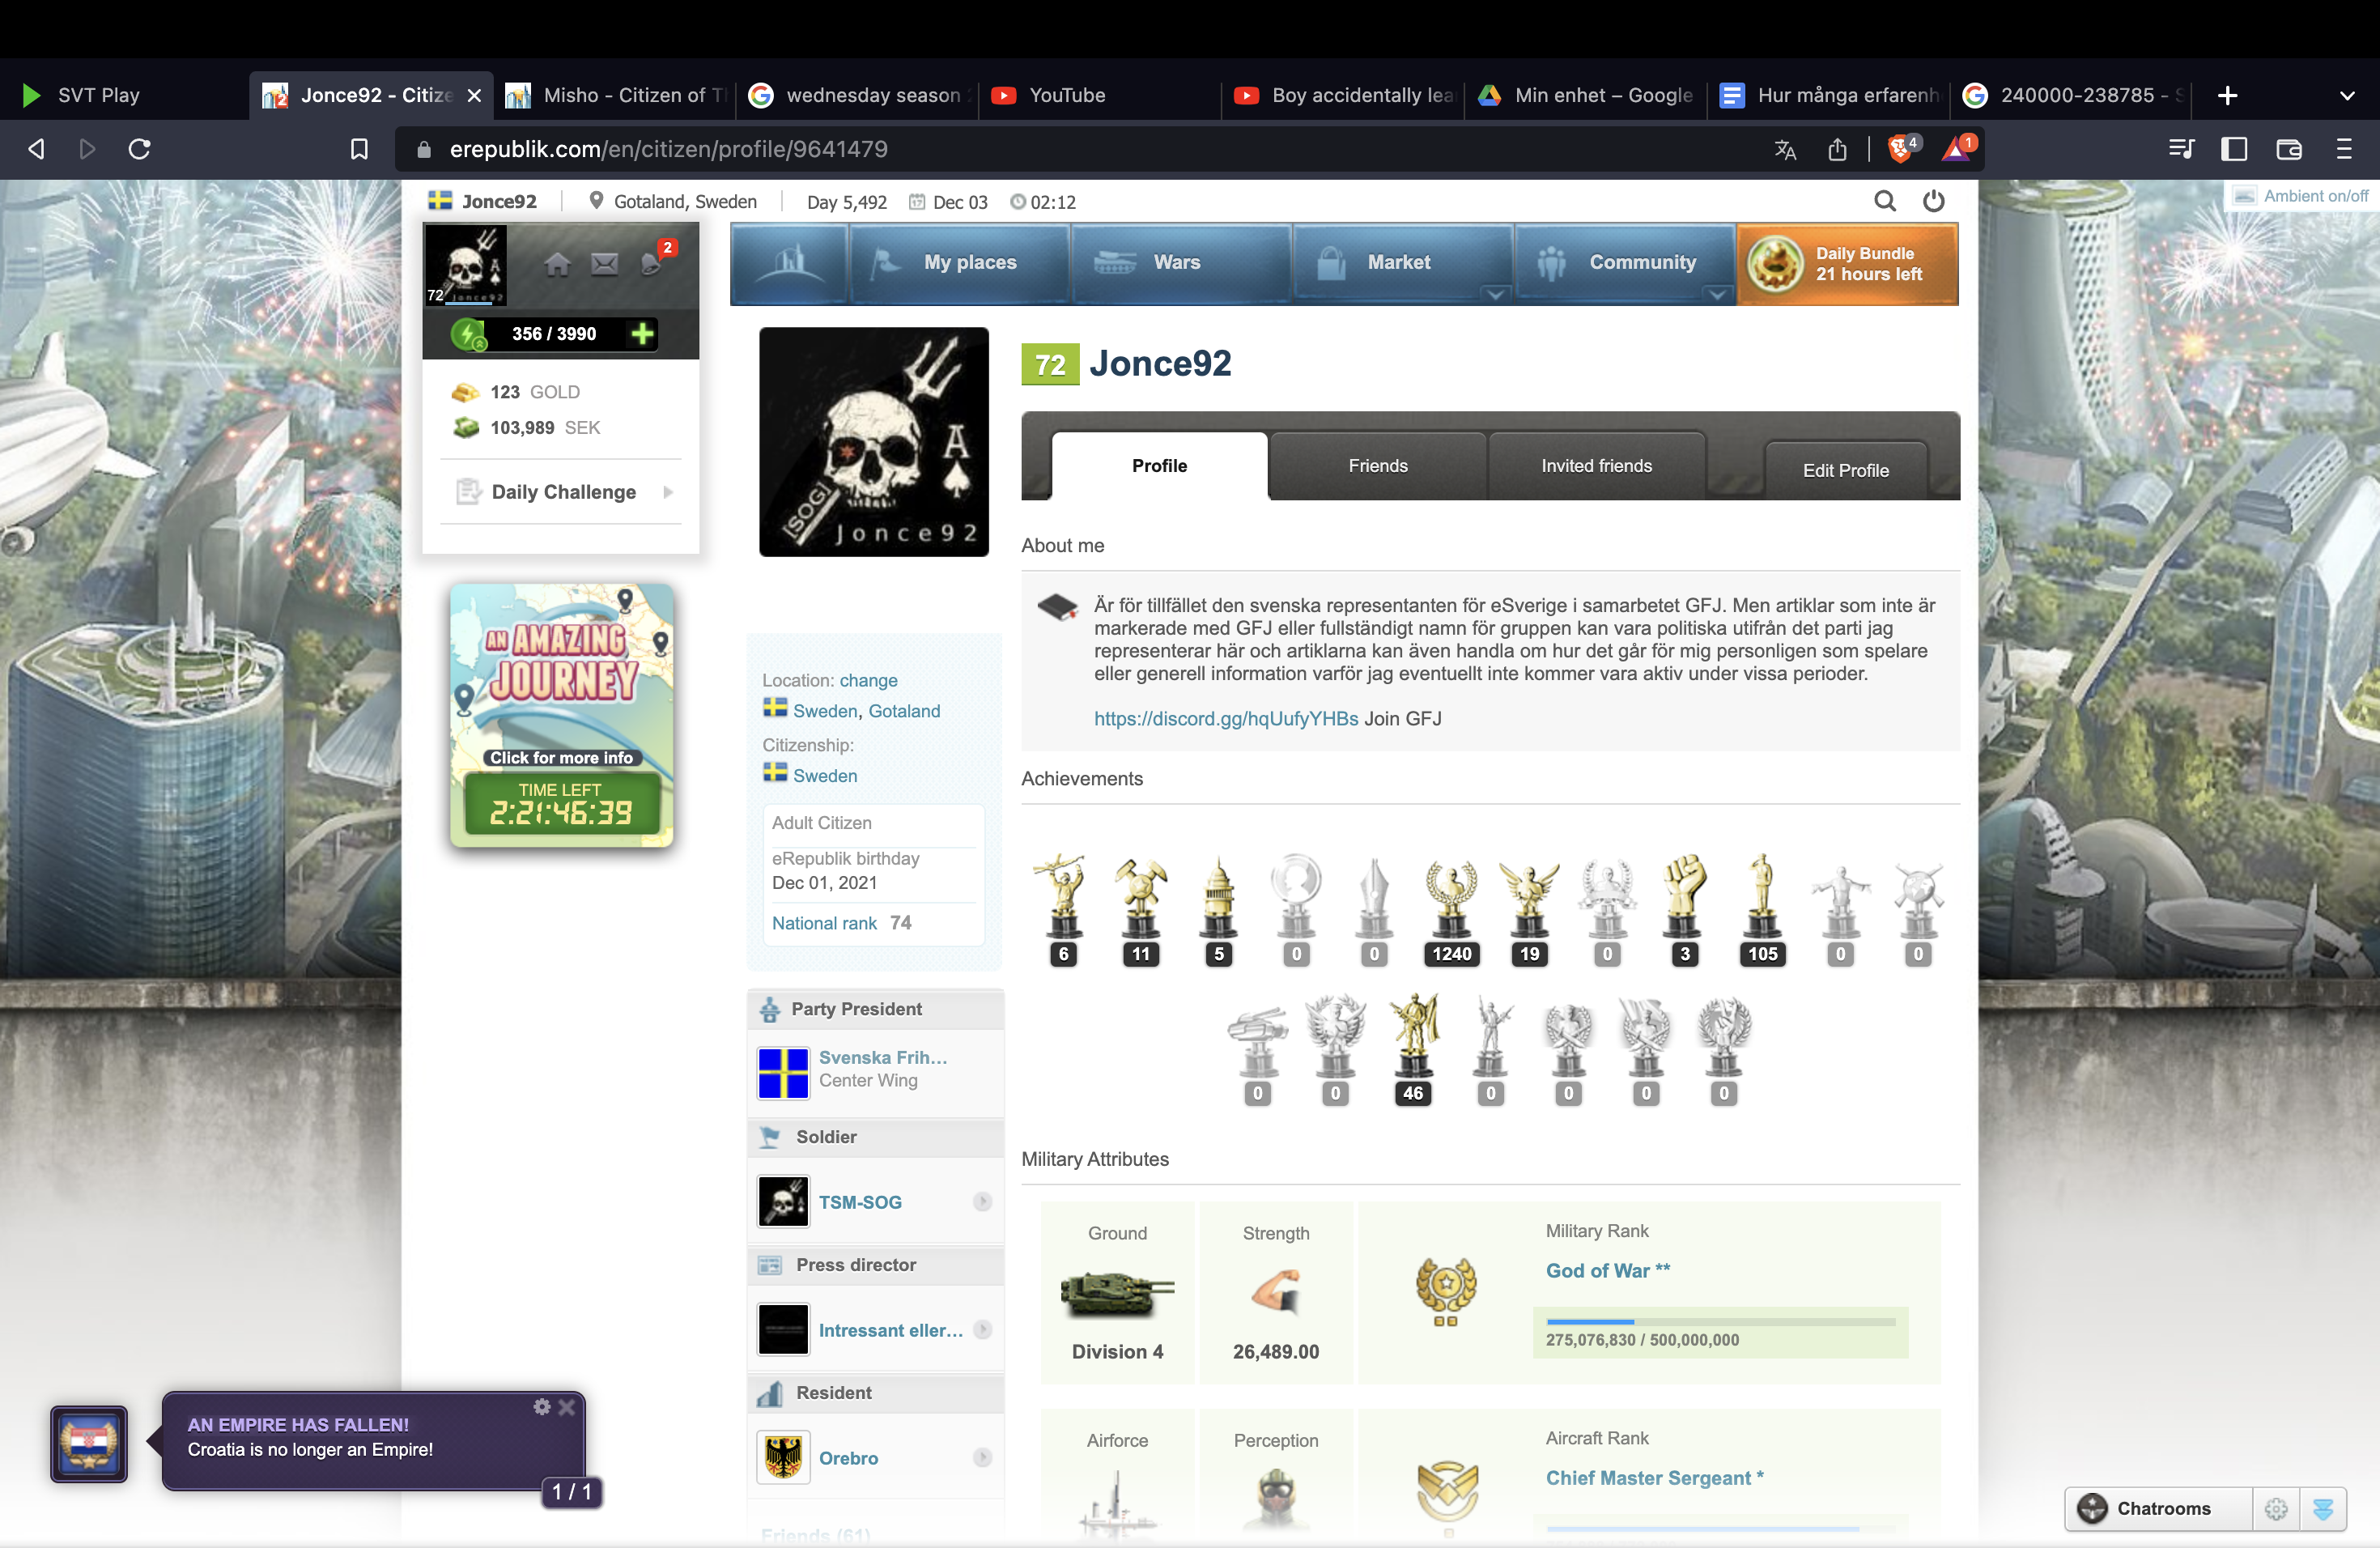Click the green plus energy button

[x=642, y=334]
